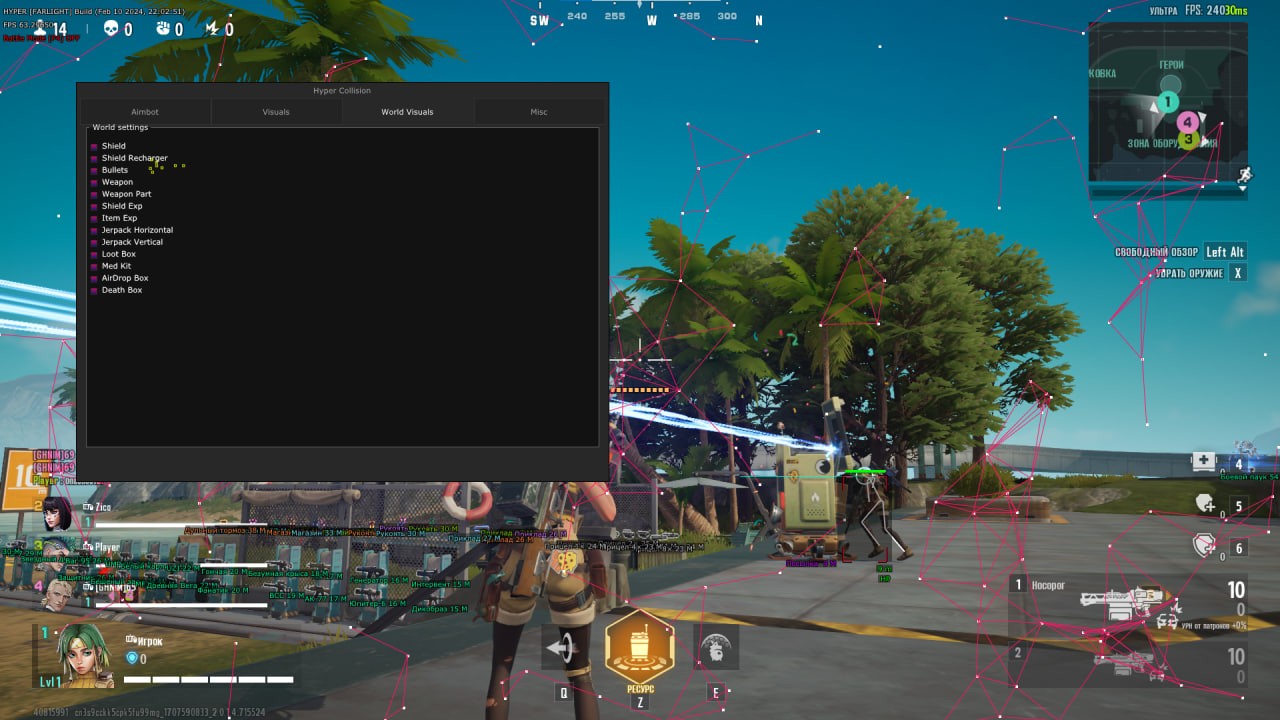The width and height of the screenshot is (1280, 720).
Task: Click the Left Alt free look button
Action: click(x=1224, y=252)
